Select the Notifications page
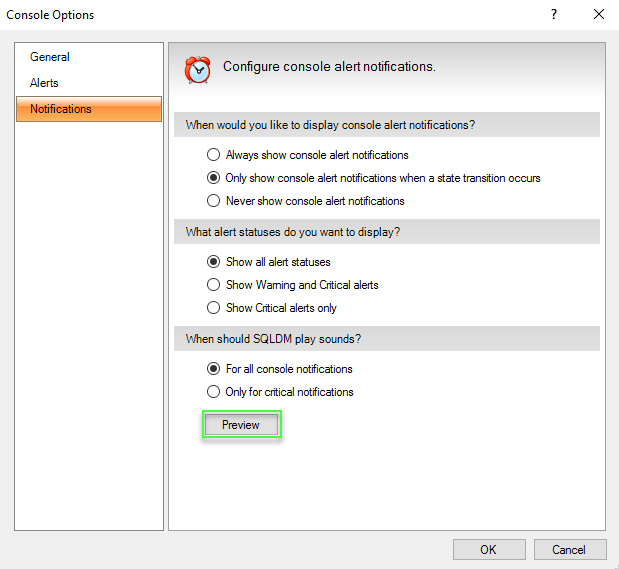The height and width of the screenshot is (569, 619). 61,109
